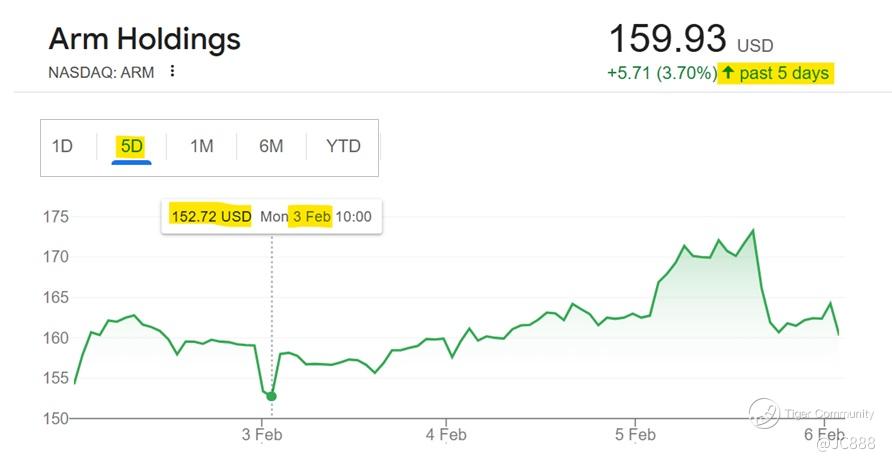Click the 4 Feb date axis label
This screenshot has width=892, height=463.
point(446,434)
